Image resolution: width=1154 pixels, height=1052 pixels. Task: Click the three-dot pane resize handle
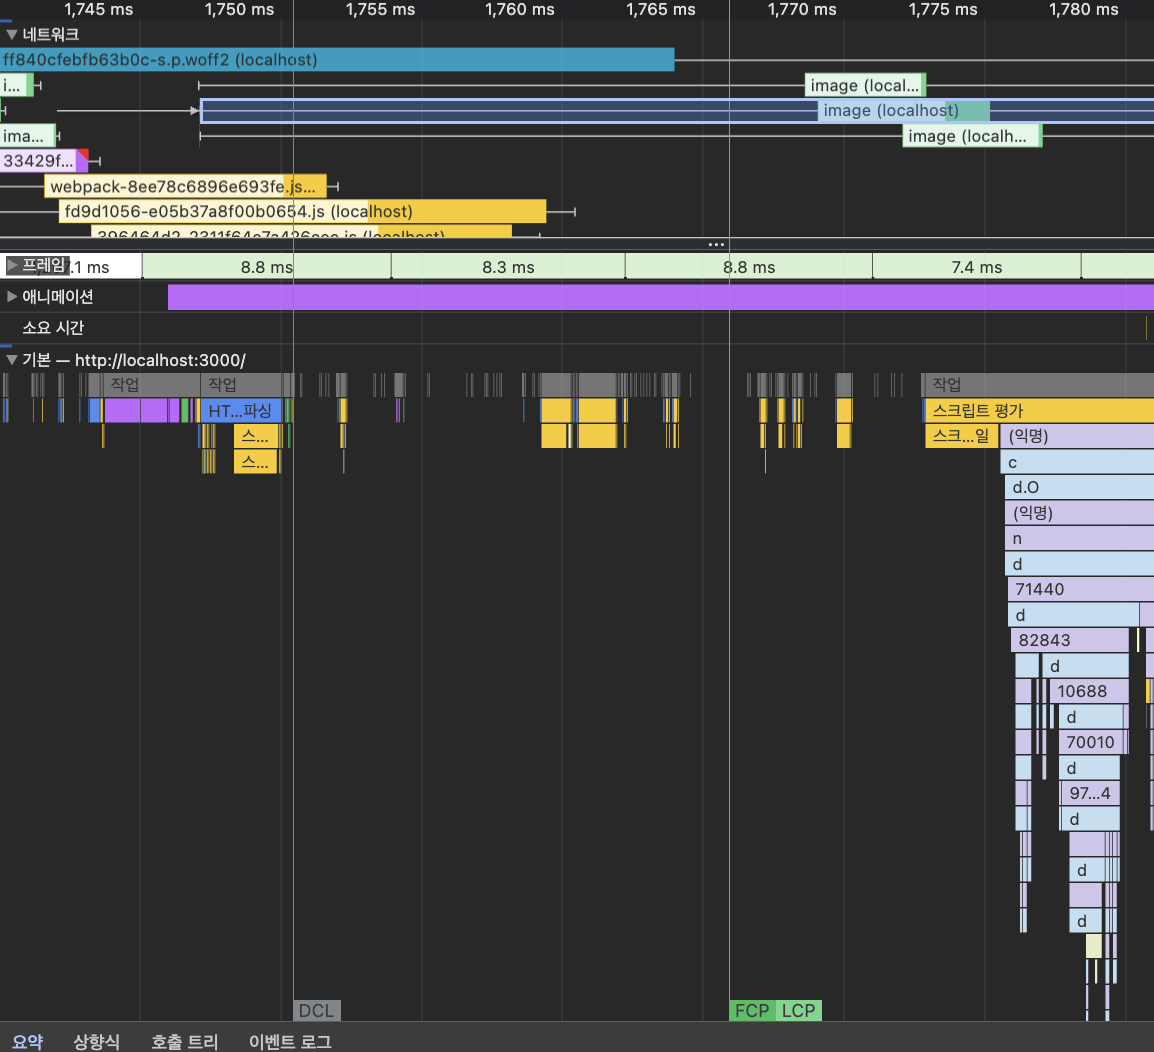pos(716,244)
